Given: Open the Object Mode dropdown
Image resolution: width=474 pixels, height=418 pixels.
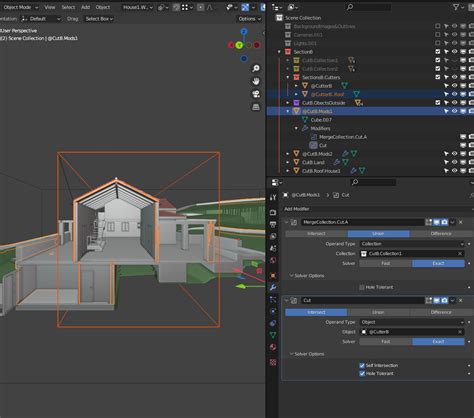Looking at the screenshot, I should [20, 7].
